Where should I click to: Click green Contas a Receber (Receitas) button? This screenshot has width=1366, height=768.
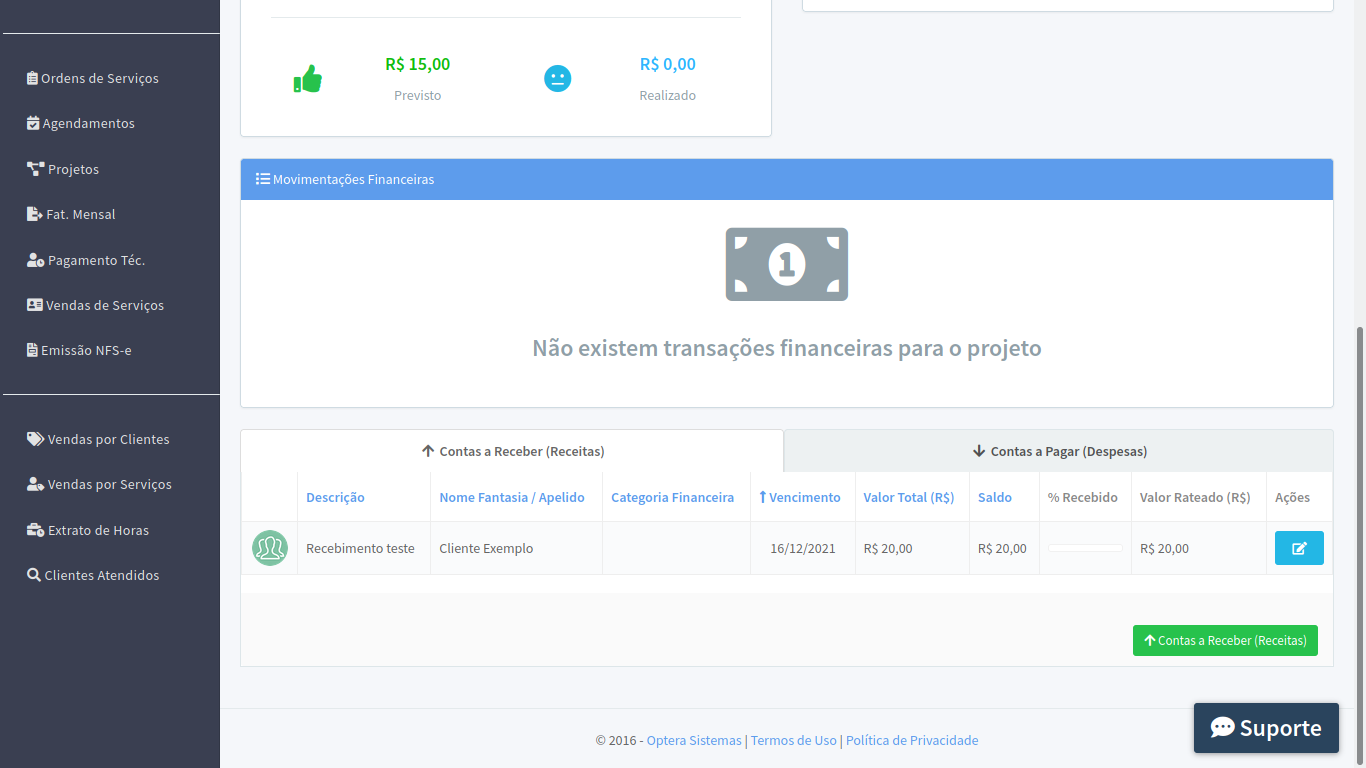tap(1224, 640)
